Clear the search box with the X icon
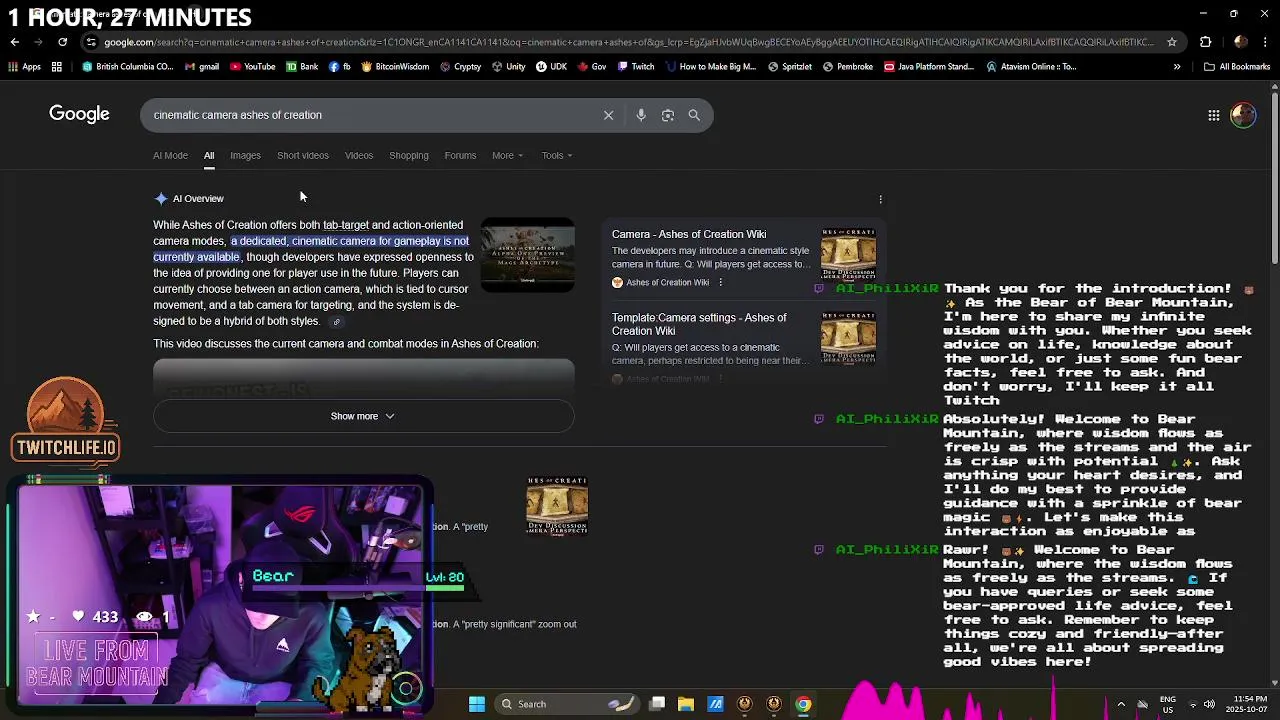 (608, 115)
